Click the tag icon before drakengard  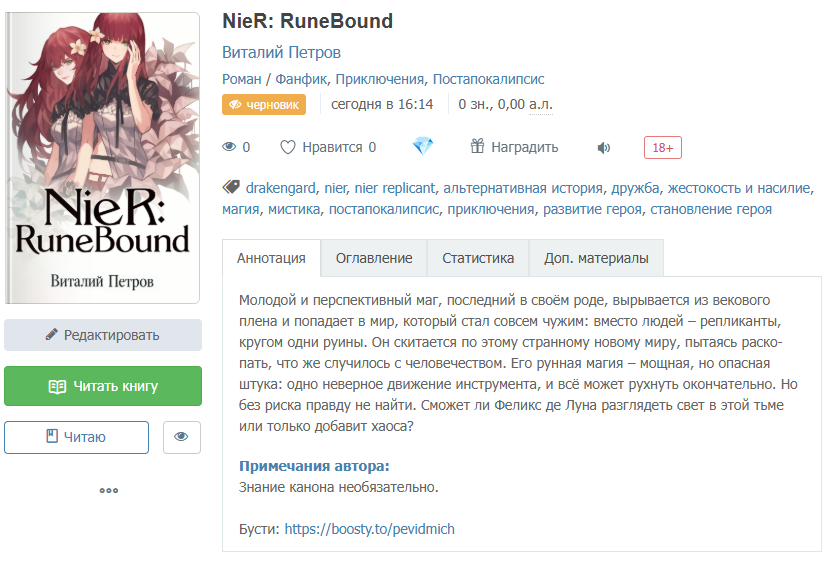click(231, 187)
